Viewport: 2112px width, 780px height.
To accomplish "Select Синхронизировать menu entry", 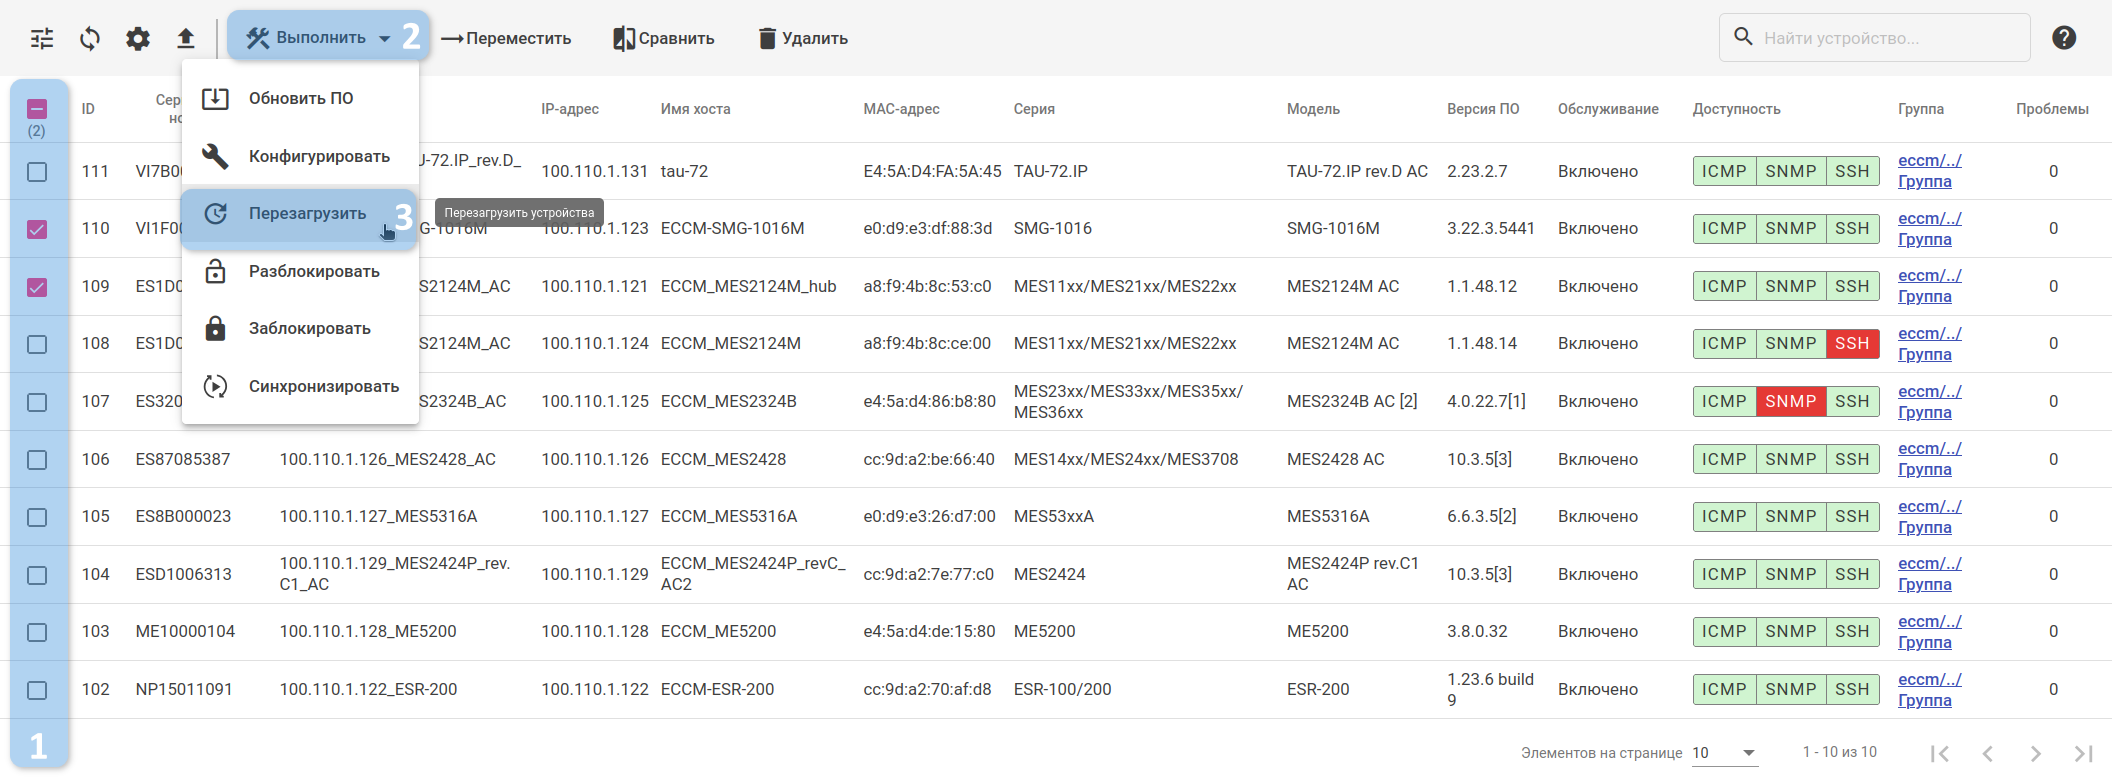I will click(x=323, y=387).
